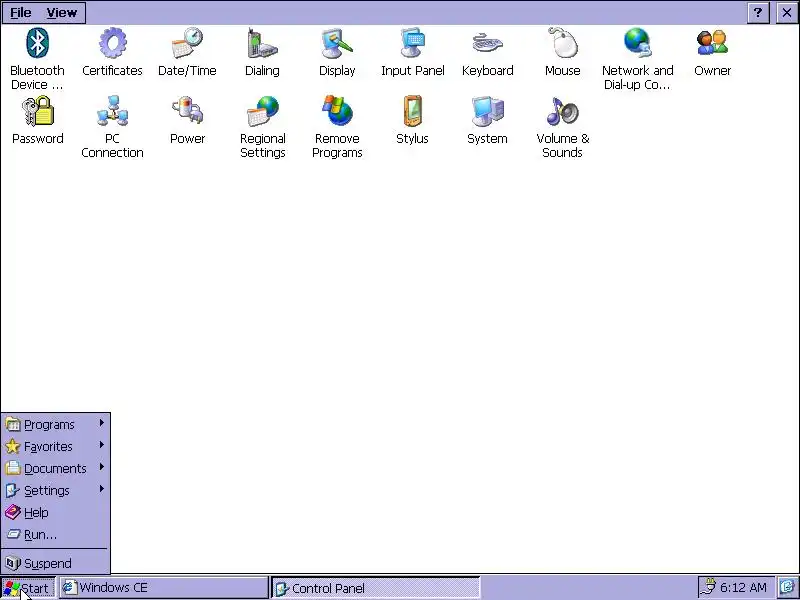Open the Power applet icon
800x600 pixels.
point(187,111)
